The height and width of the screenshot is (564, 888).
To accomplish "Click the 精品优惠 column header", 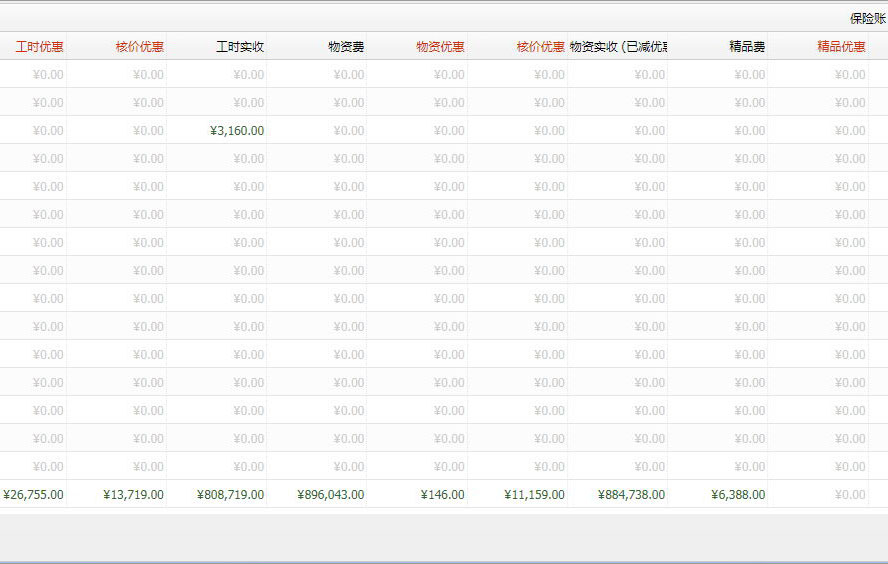I will coord(840,46).
